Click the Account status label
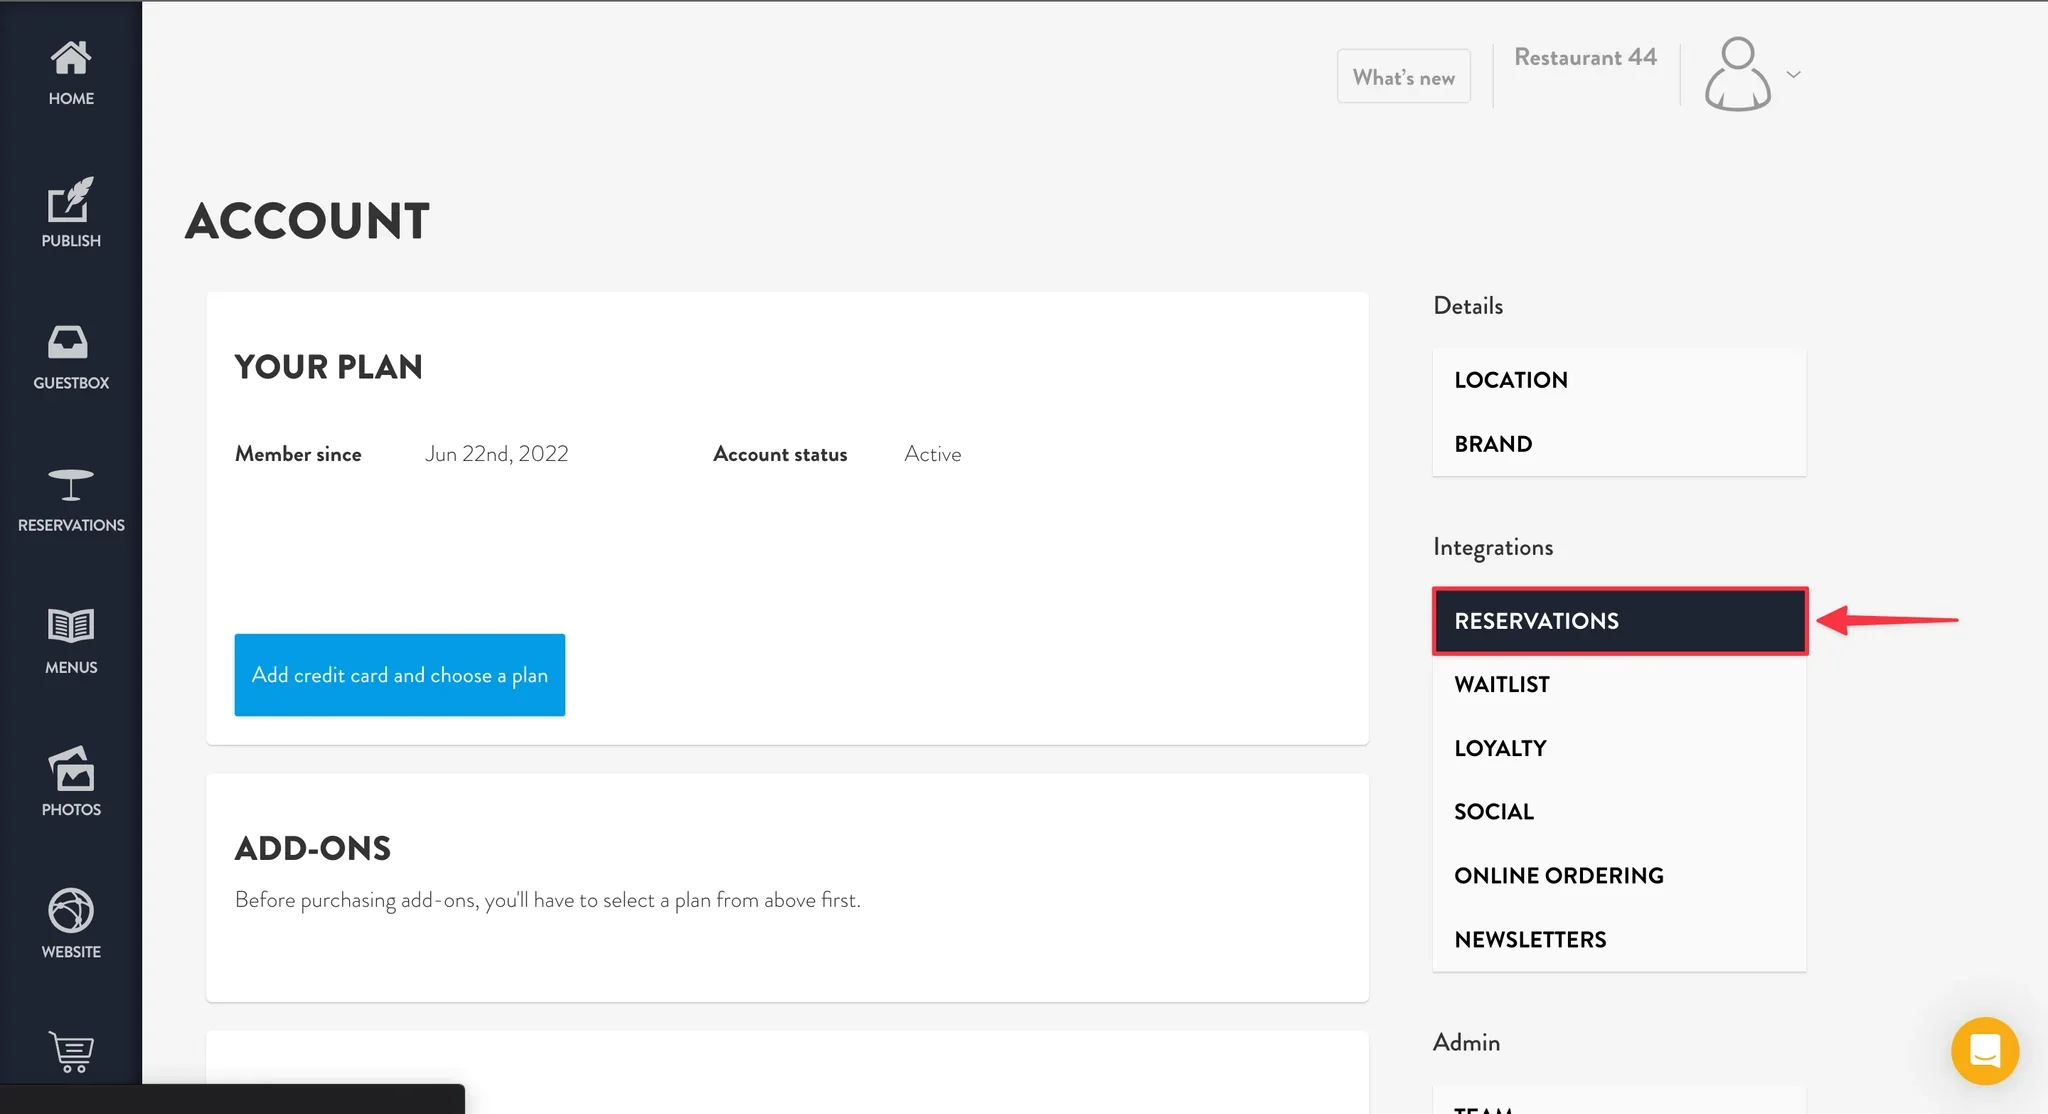The height and width of the screenshot is (1114, 2048). point(780,454)
